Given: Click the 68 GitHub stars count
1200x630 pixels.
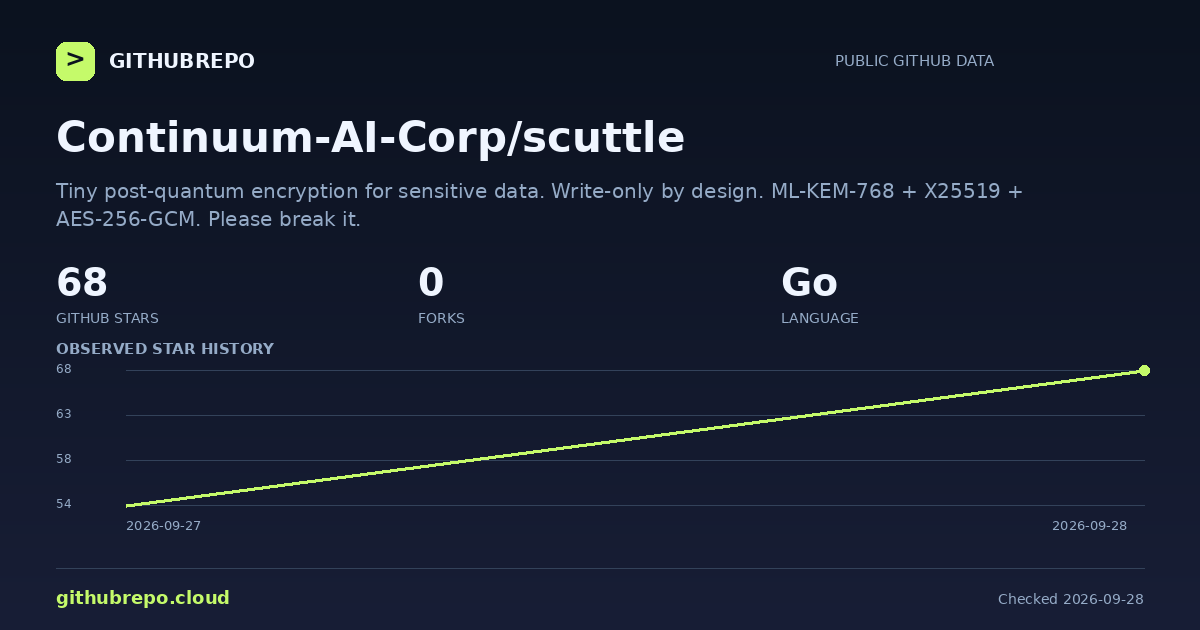Looking at the screenshot, I should [x=82, y=283].
